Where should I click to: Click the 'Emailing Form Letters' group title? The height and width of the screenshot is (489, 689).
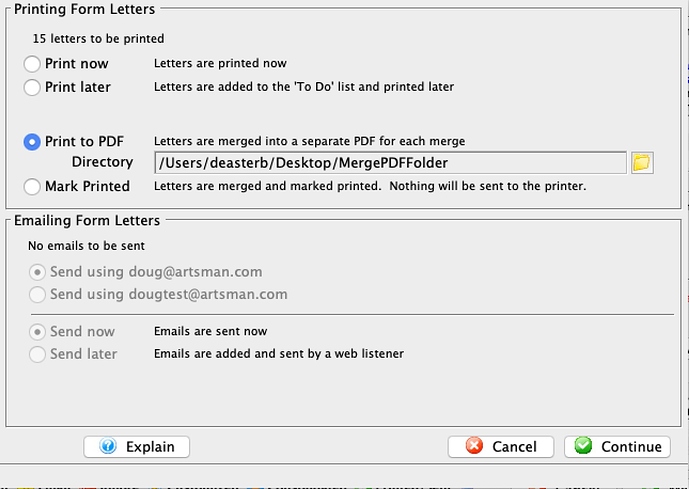pos(87,220)
